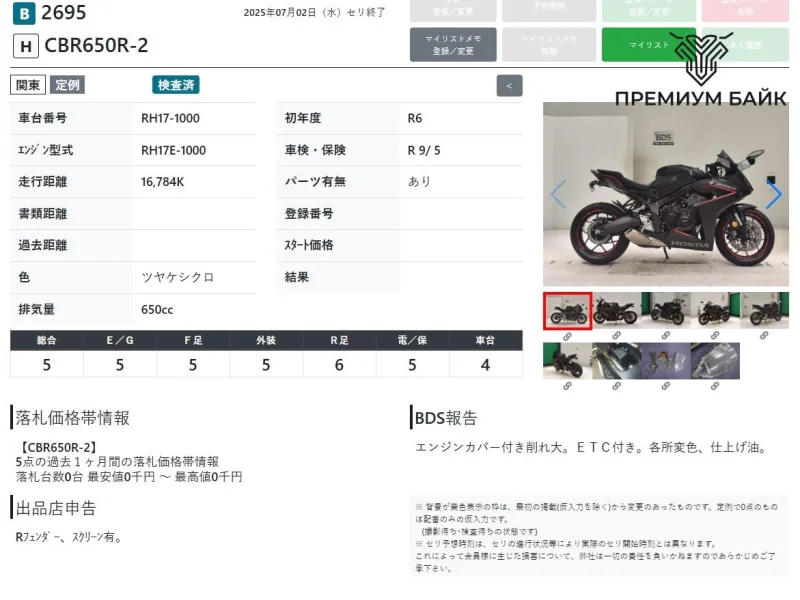Click link icon under third thumbnail

click(x=665, y=336)
